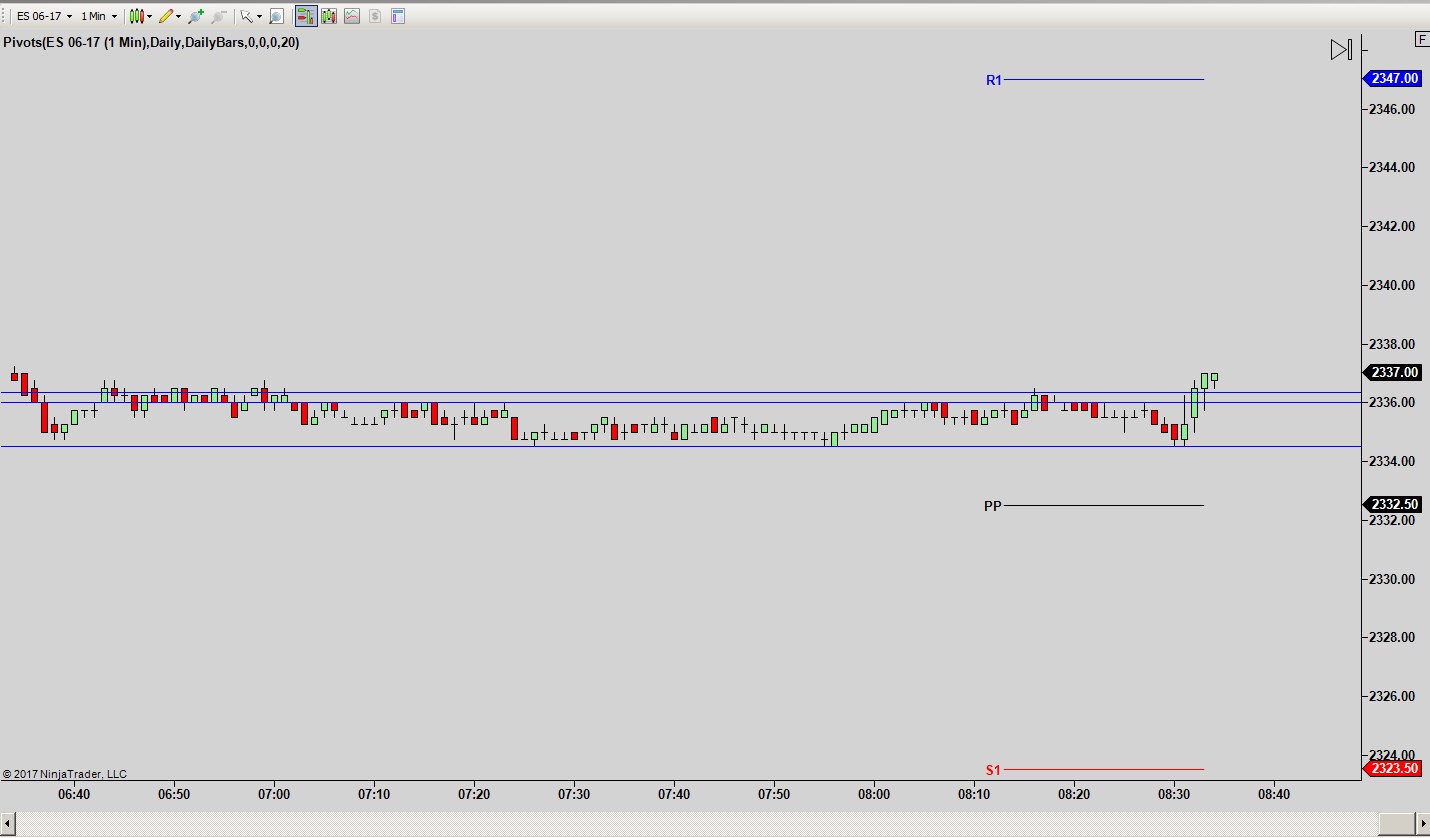Screen dimensions: 1430x838
Task: Select the black PP pivot label
Action: [992, 506]
